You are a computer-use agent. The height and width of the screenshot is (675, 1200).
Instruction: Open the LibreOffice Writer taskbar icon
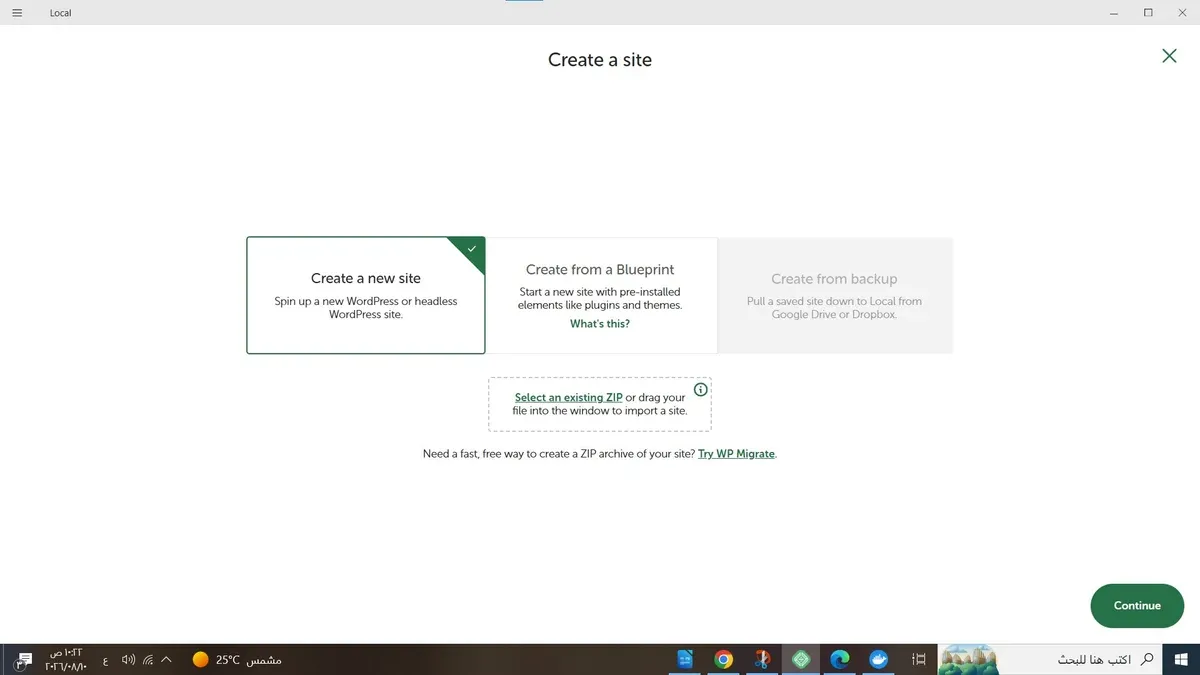pos(685,659)
